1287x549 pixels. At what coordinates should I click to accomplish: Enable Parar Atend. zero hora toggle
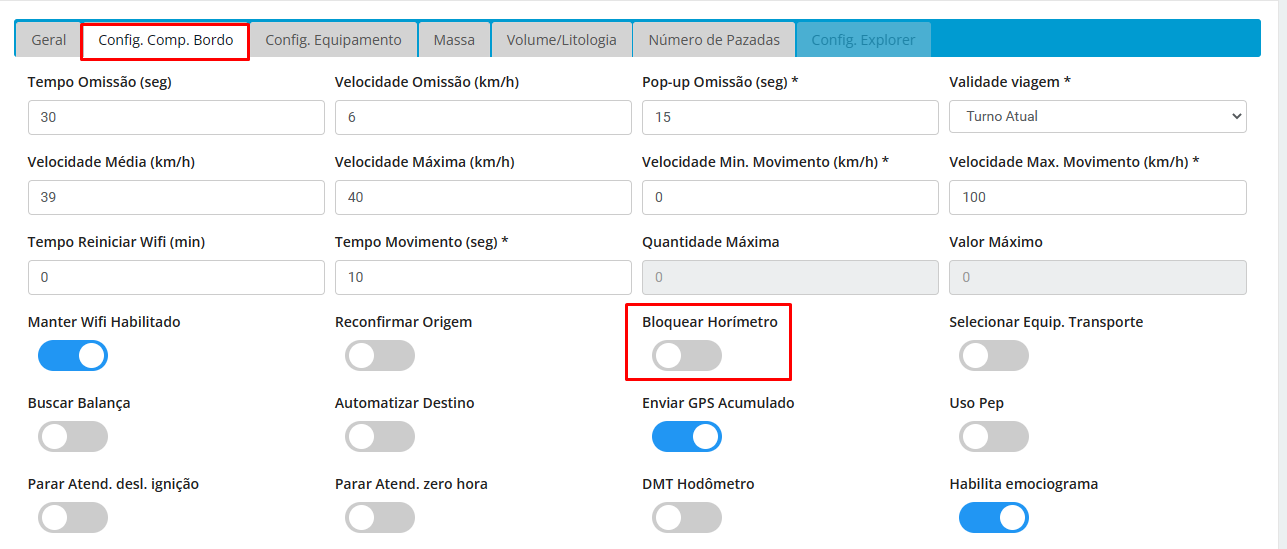(380, 518)
